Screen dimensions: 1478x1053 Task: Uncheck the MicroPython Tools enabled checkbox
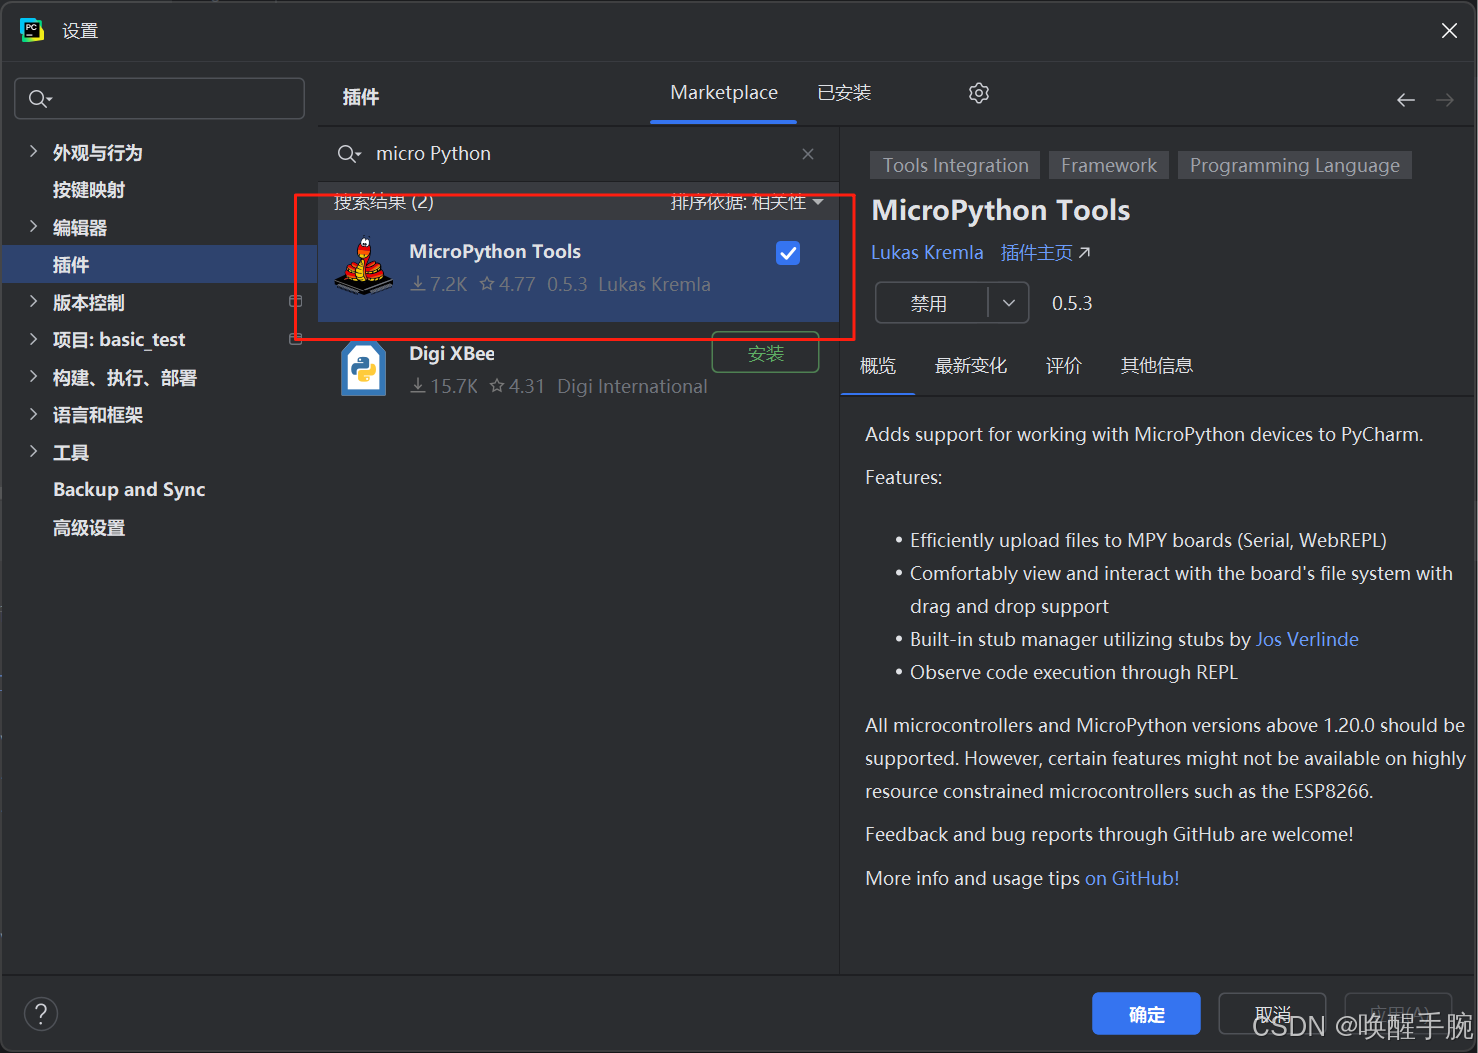point(788,253)
